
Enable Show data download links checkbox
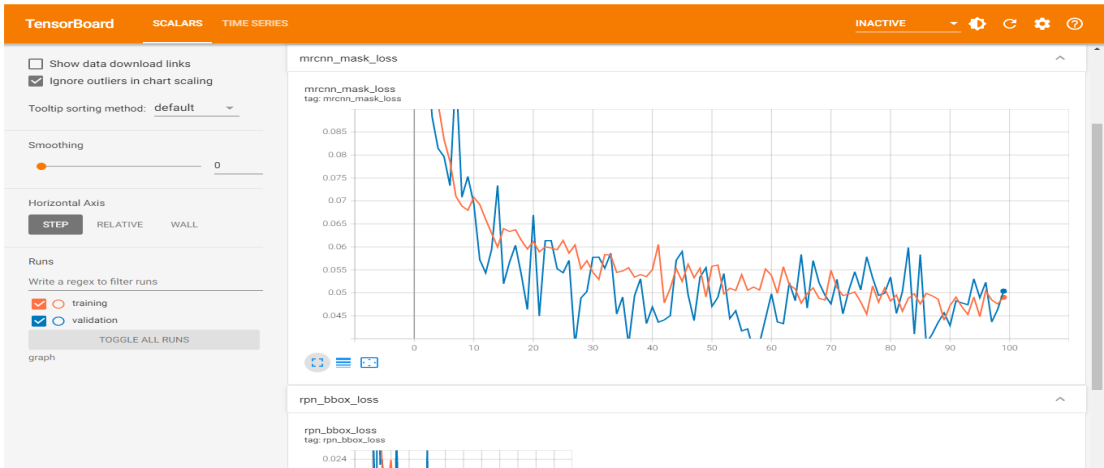pyautogui.click(x=36, y=64)
